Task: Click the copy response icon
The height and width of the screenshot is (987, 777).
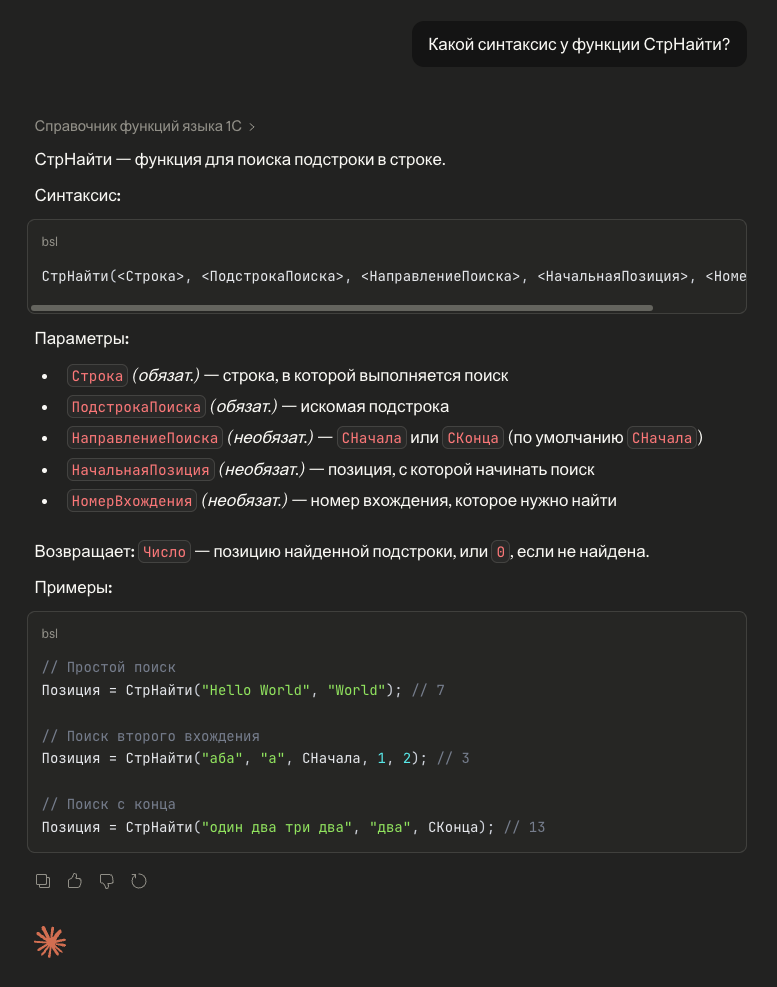Action: pos(43,881)
